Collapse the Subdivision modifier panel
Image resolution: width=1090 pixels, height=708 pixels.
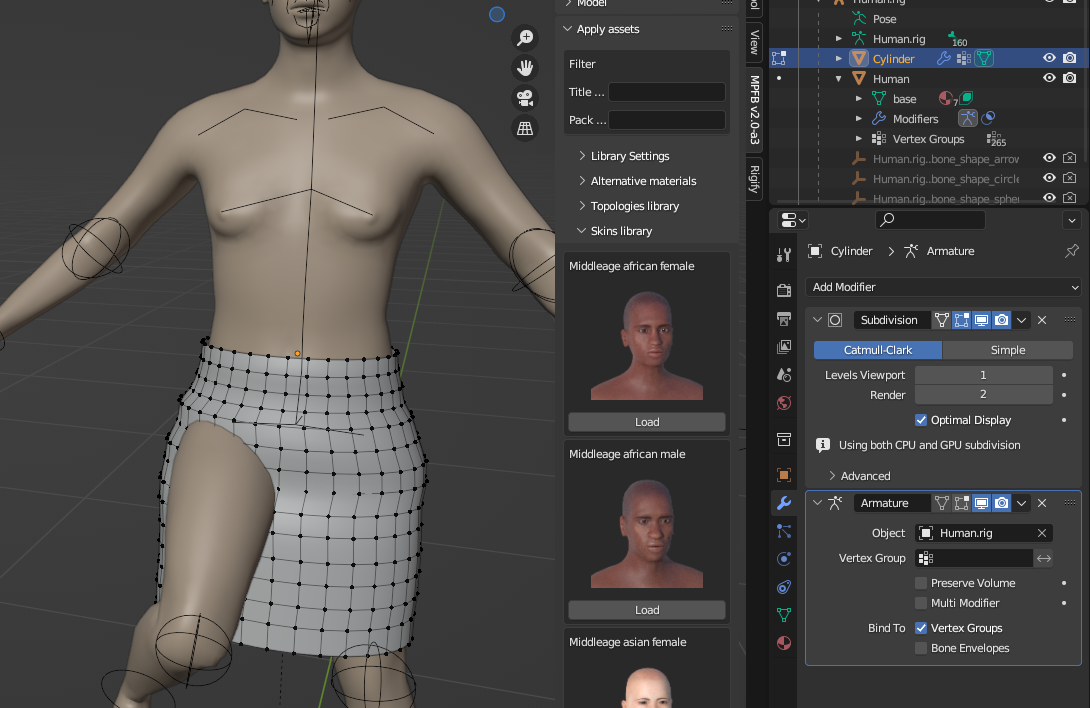(818, 320)
